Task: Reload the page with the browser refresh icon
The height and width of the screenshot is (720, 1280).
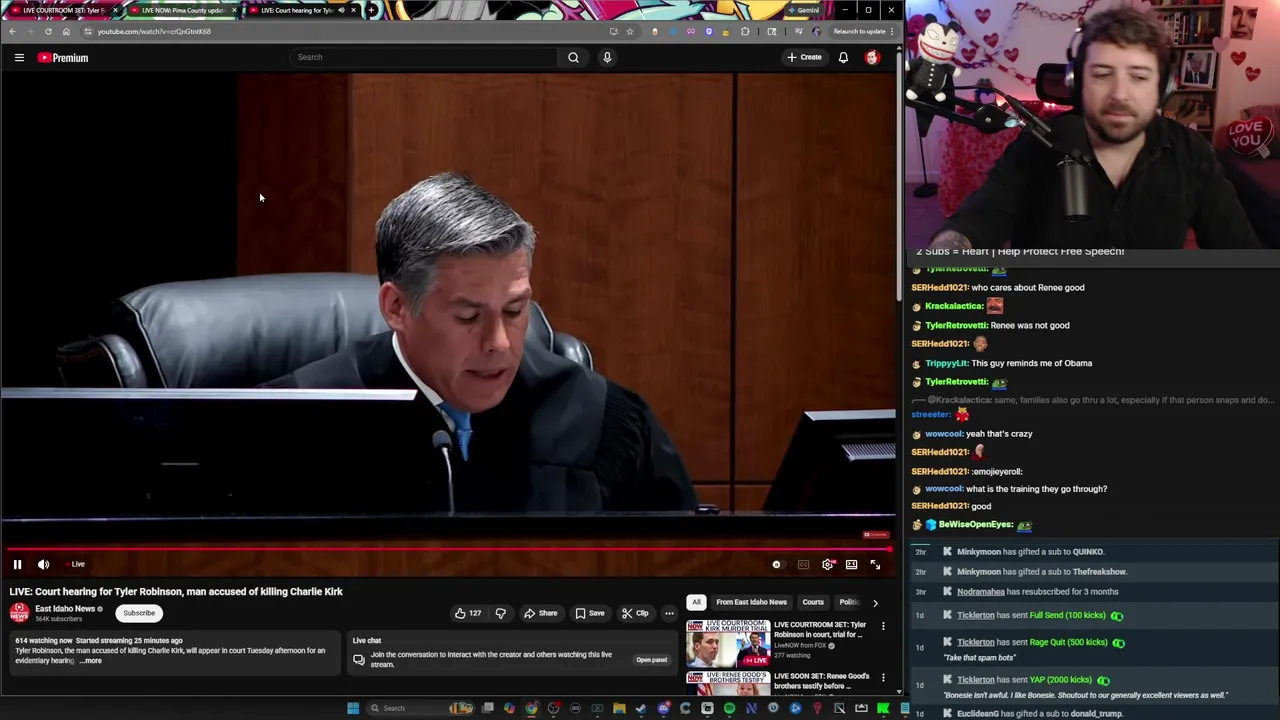Action: pyautogui.click(x=48, y=31)
